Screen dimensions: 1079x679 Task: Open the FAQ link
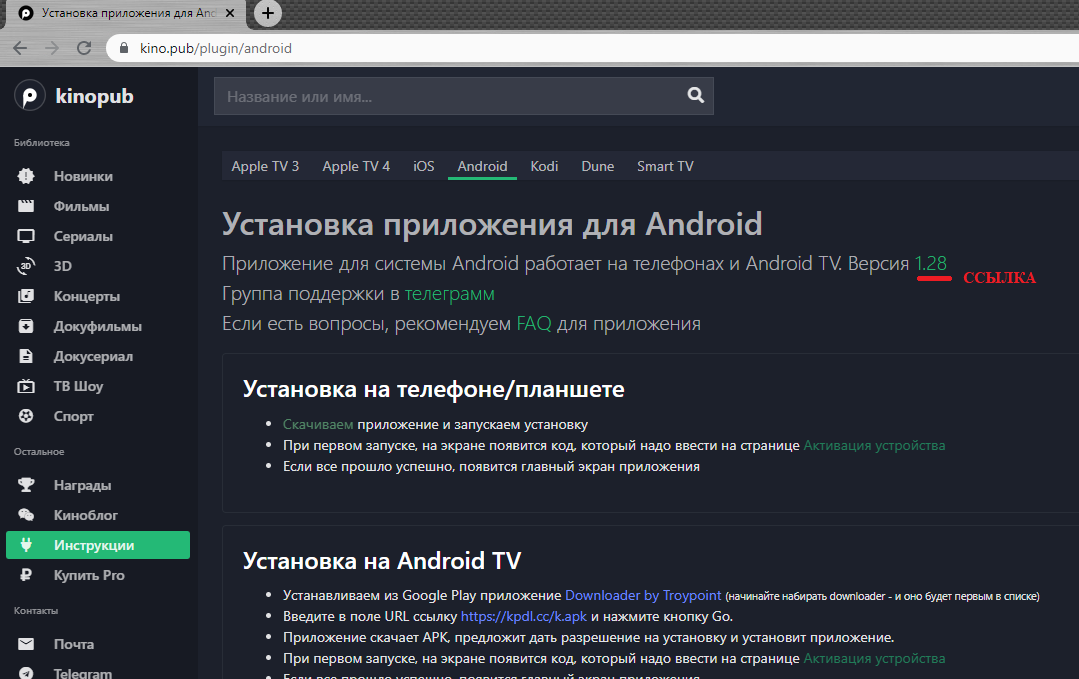pyautogui.click(x=534, y=323)
